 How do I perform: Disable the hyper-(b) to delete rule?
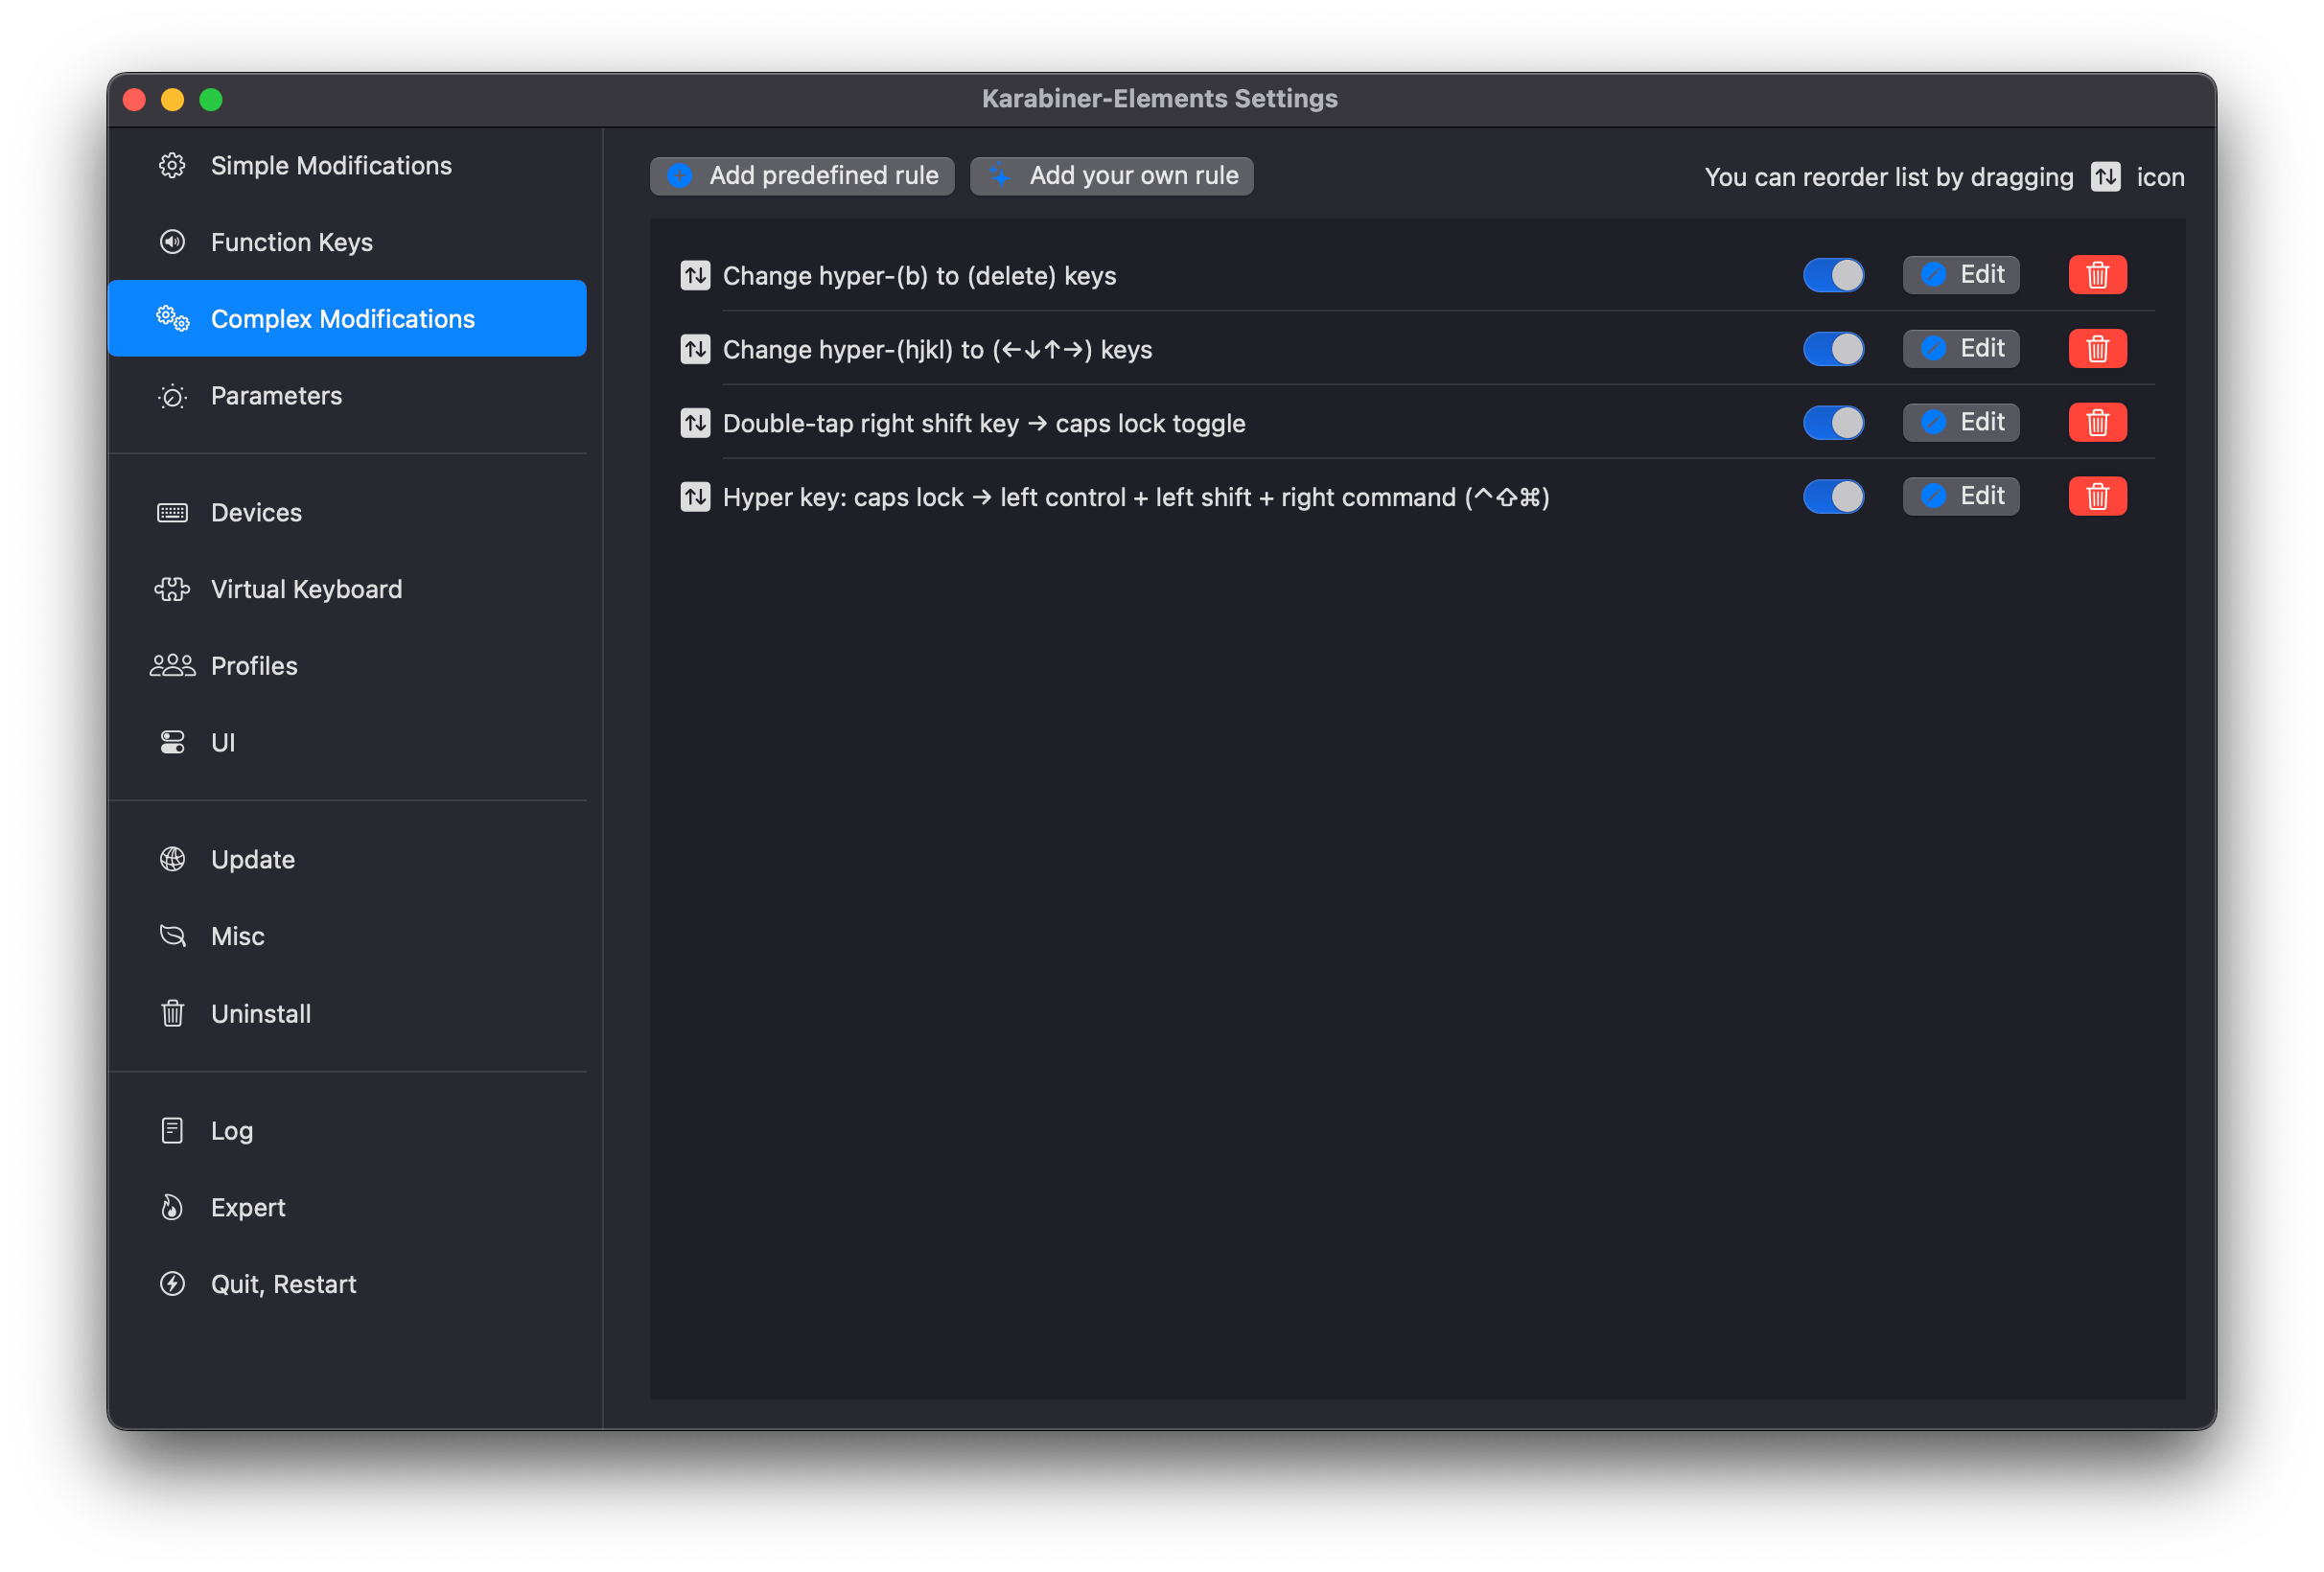click(1834, 275)
